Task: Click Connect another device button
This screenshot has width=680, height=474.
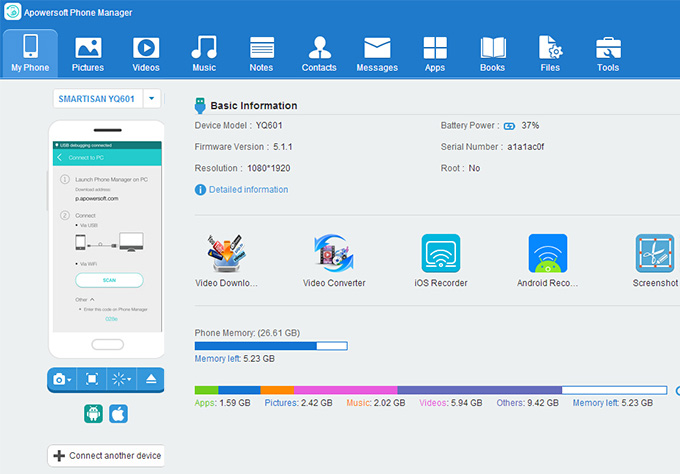Action: pyautogui.click(x=106, y=455)
